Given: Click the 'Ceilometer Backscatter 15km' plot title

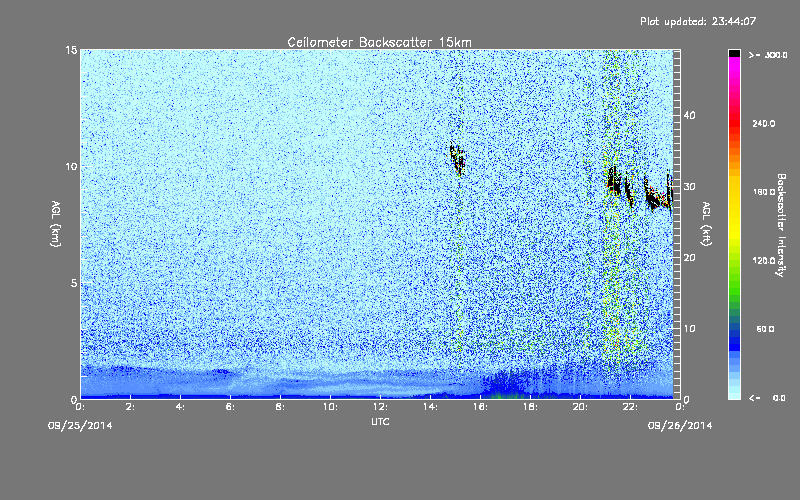Looking at the screenshot, I should 379,42.
